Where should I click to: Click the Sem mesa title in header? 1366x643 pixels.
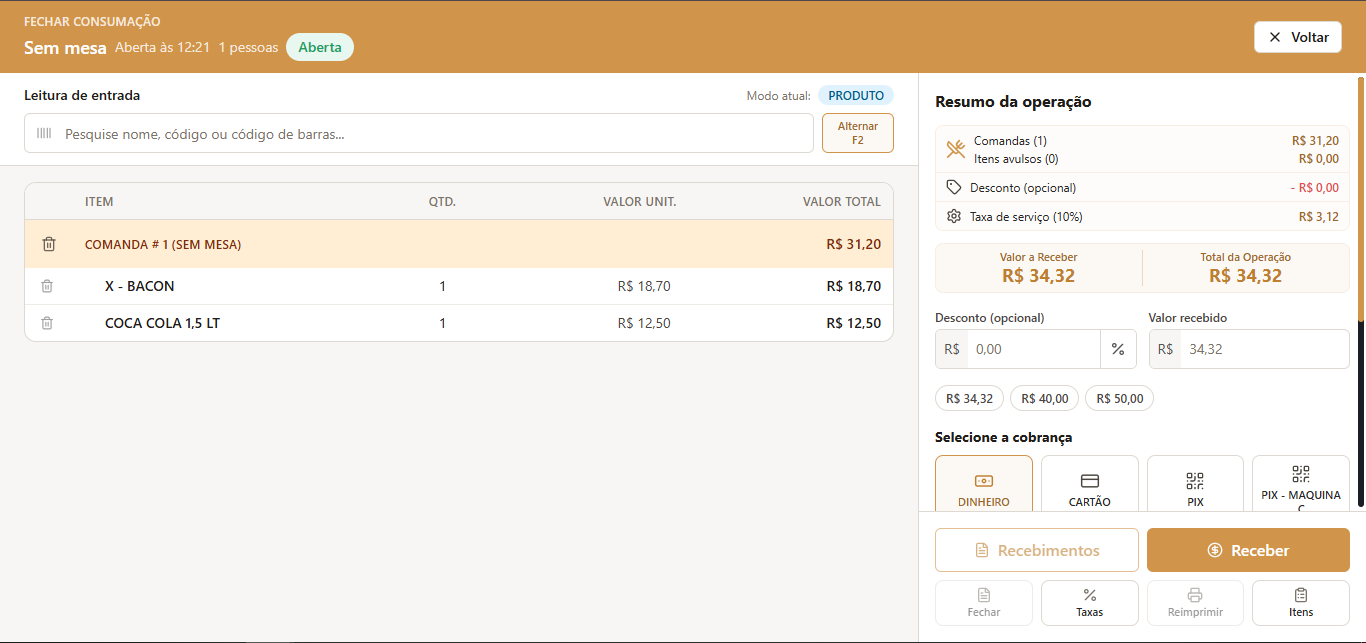pyautogui.click(x=65, y=47)
